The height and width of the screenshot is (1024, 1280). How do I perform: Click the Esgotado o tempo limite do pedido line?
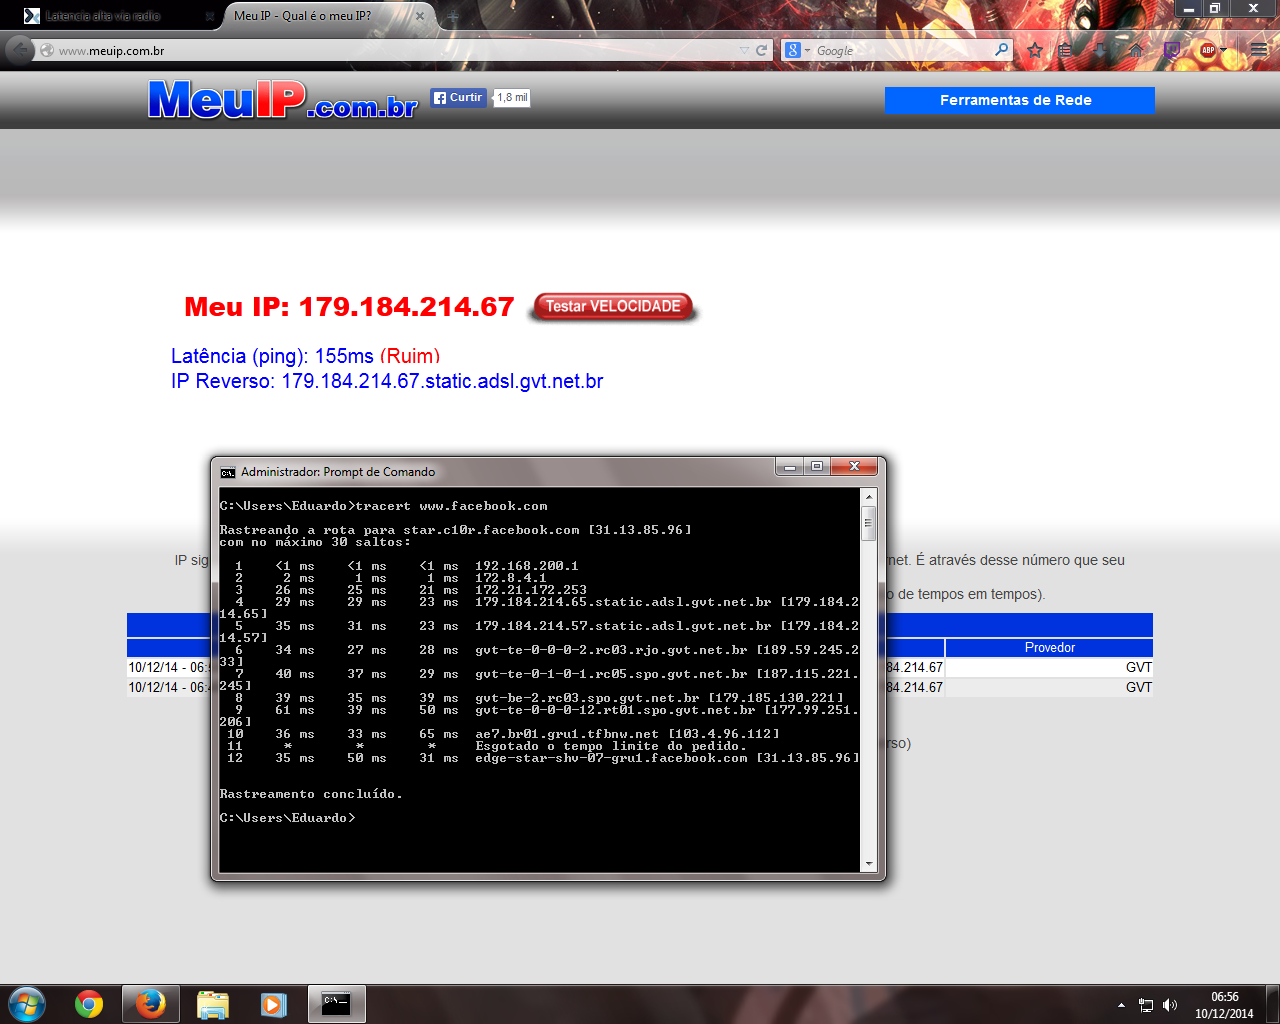[611, 746]
